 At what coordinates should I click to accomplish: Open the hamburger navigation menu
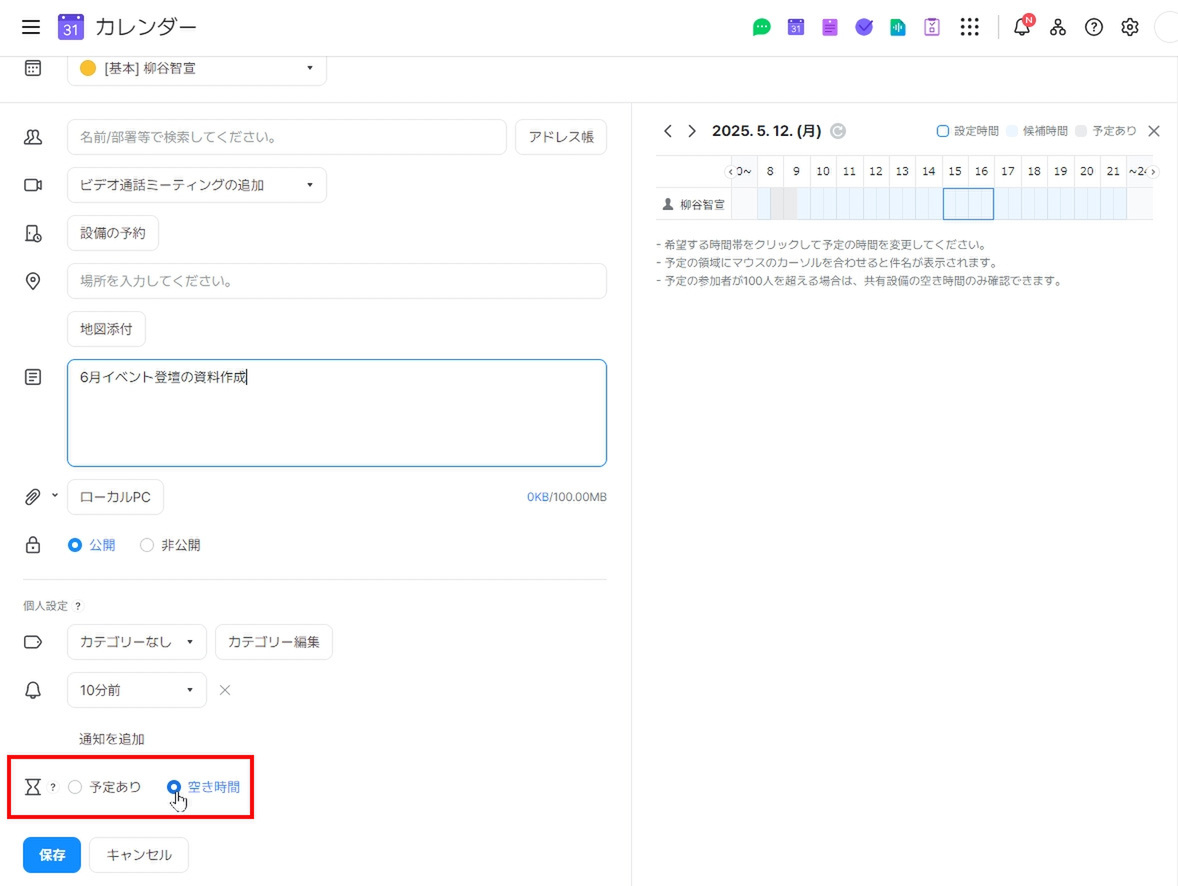coord(31,27)
